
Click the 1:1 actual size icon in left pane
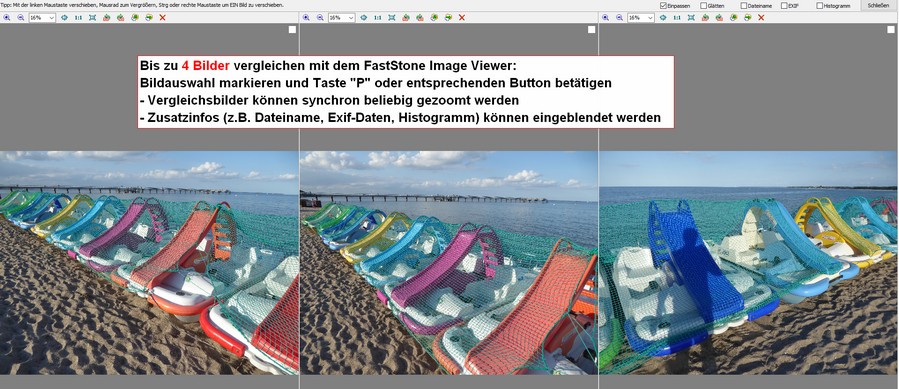[x=78, y=18]
